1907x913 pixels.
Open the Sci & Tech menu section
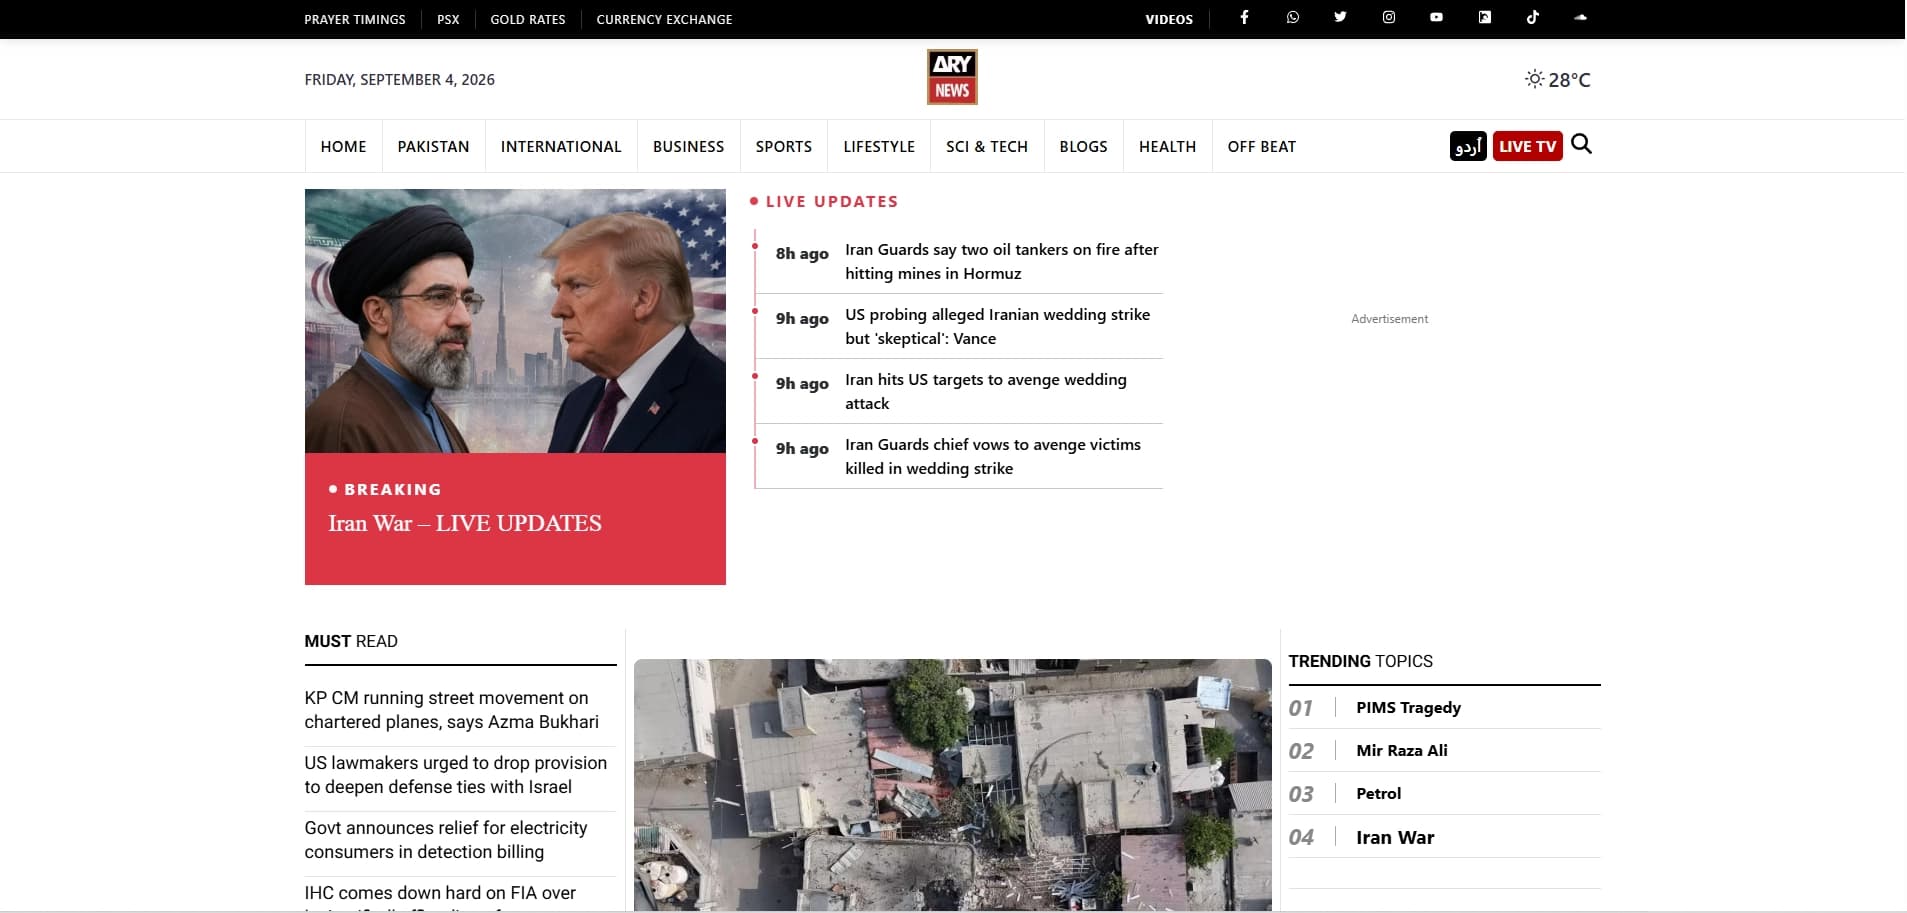987,146
